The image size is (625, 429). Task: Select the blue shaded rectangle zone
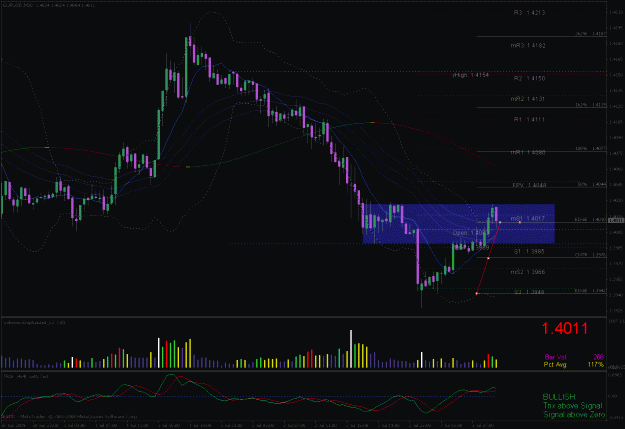tap(459, 224)
